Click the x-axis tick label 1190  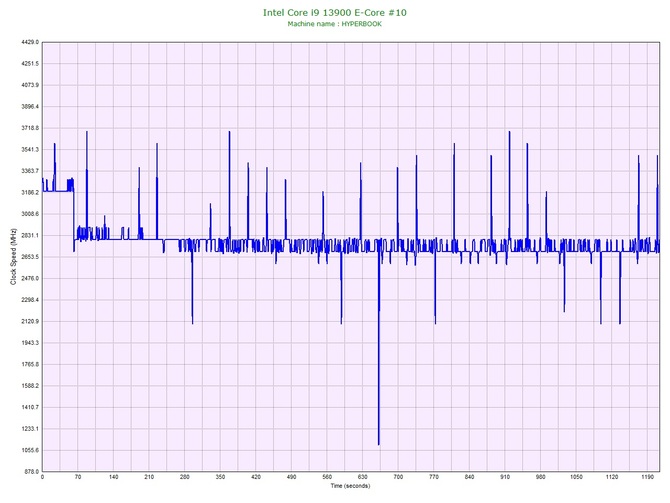(x=647, y=477)
